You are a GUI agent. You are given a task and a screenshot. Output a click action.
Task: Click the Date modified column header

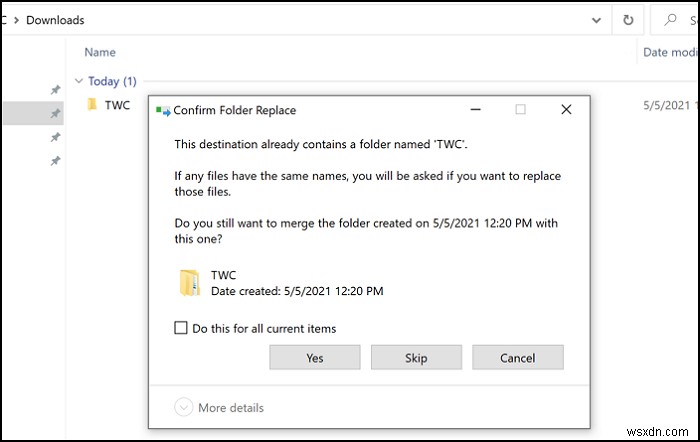(668, 52)
